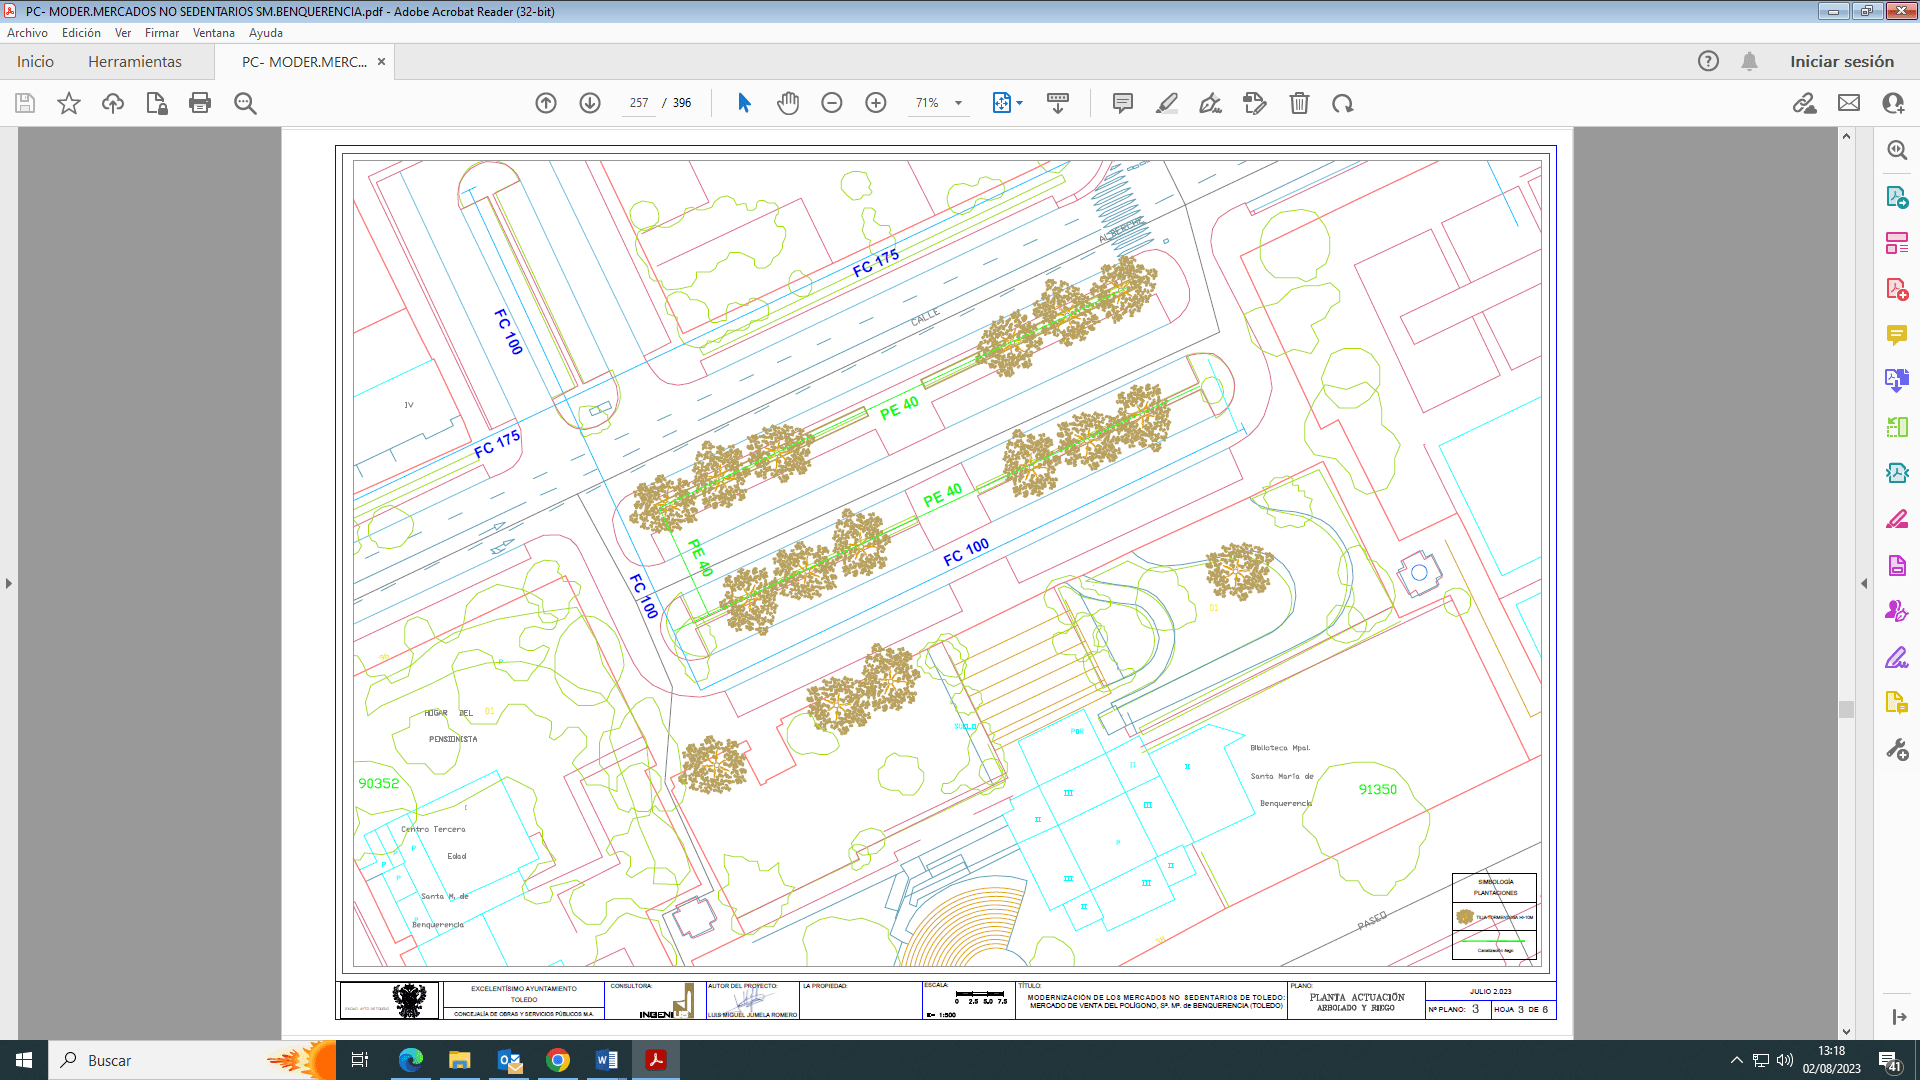Select the Hand pan tool

788,103
